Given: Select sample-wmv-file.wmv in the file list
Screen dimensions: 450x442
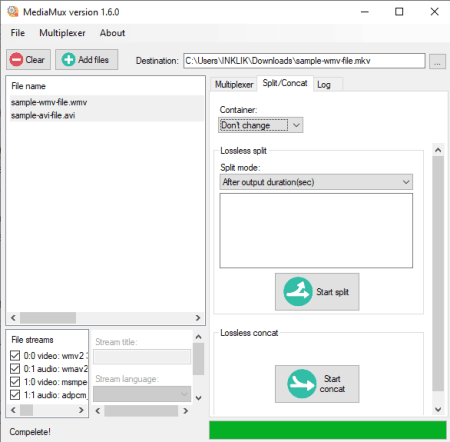Looking at the screenshot, I should [x=107, y=102].
